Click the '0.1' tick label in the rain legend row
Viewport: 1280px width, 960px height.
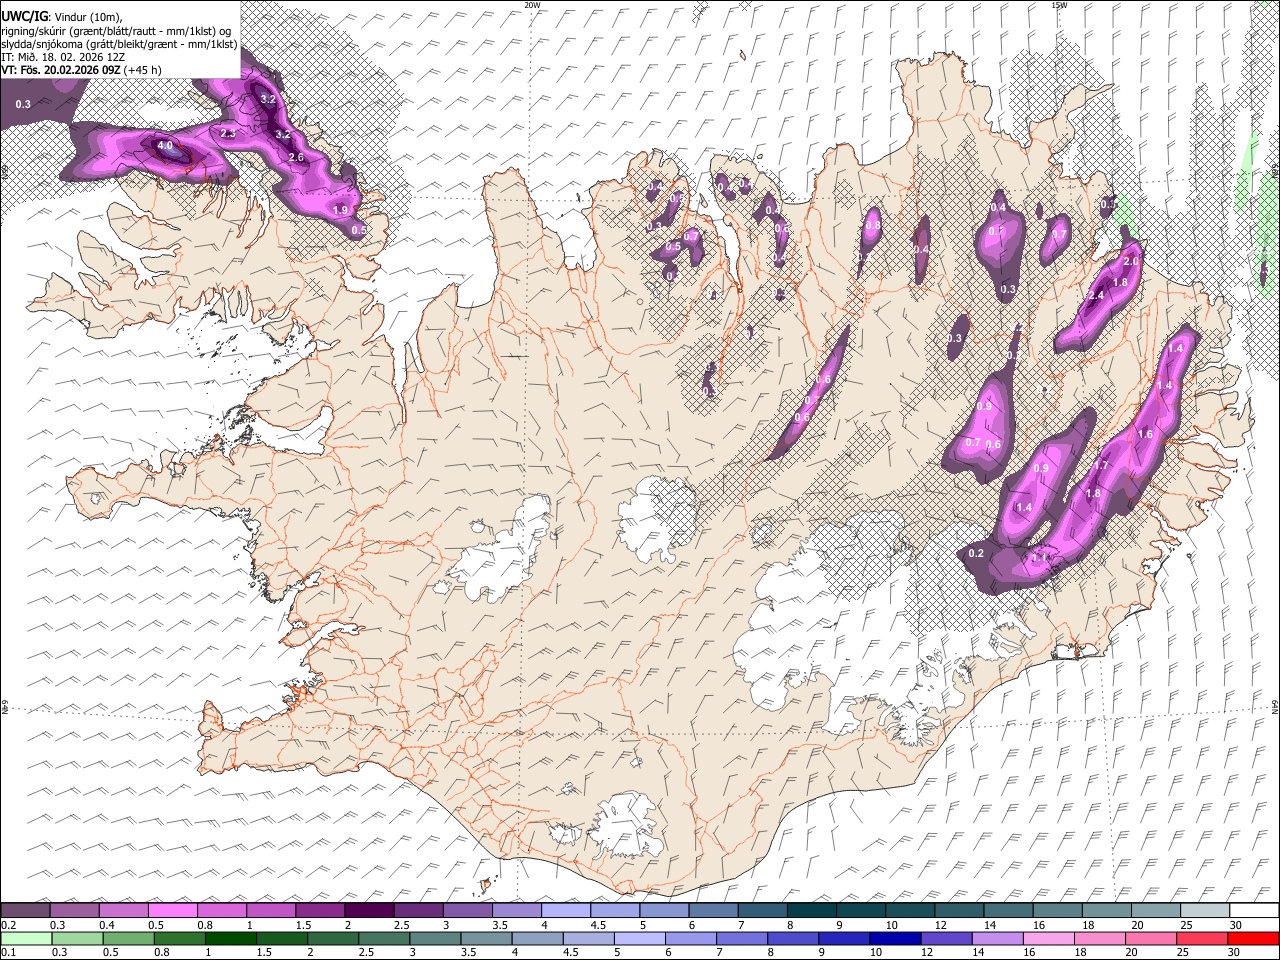pyautogui.click(x=9, y=952)
